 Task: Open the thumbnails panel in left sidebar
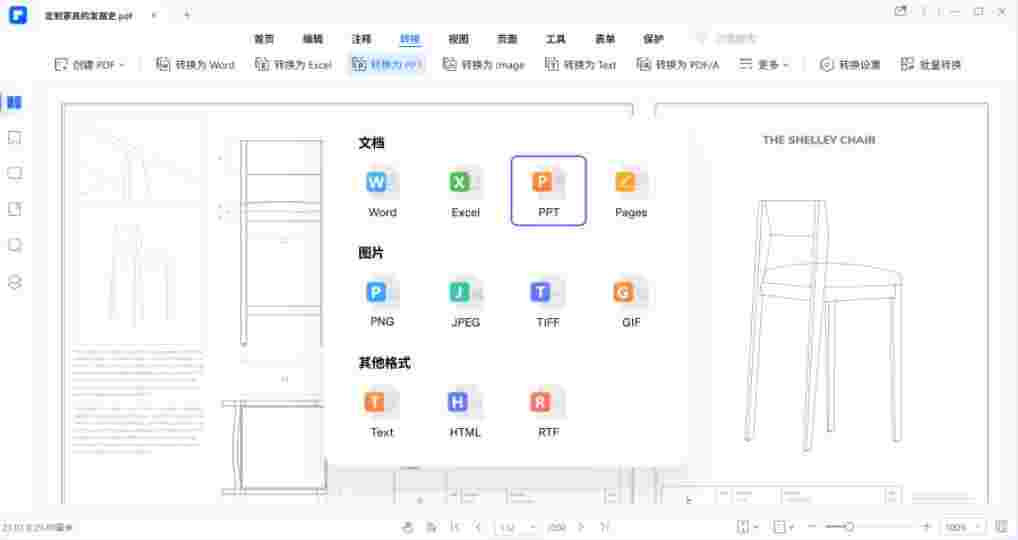coord(14,103)
